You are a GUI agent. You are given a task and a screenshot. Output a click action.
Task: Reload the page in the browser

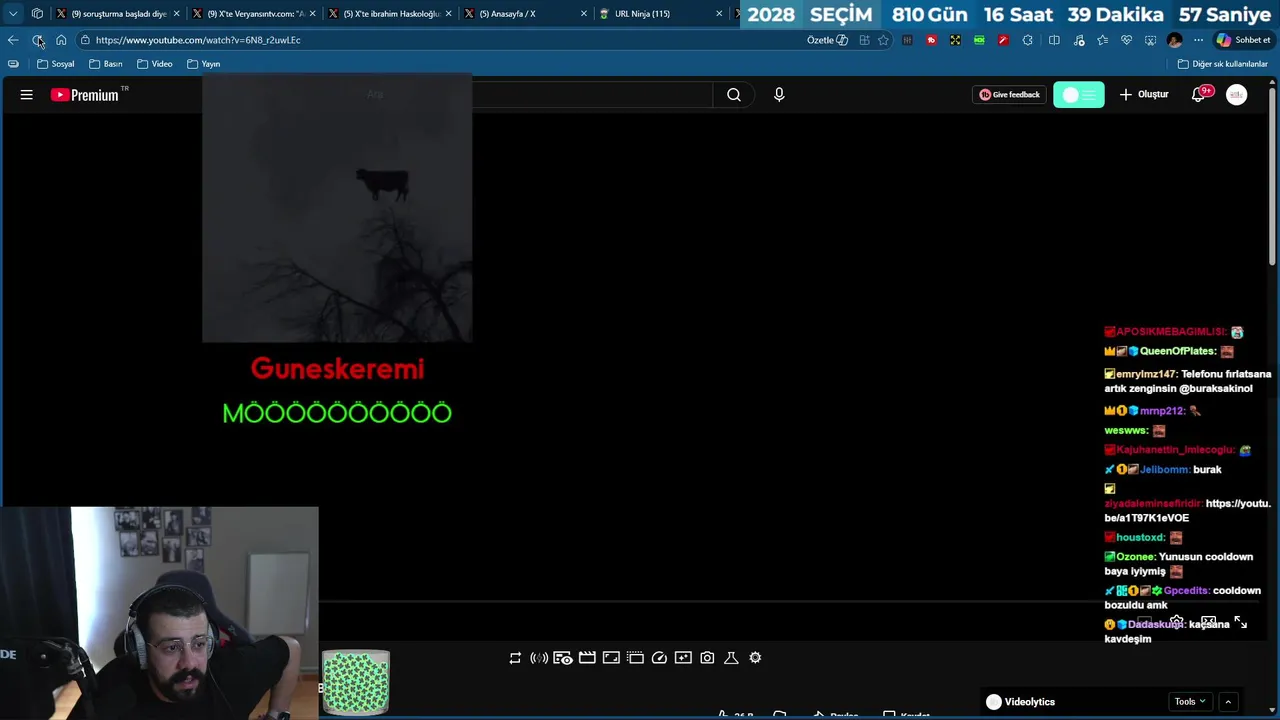point(37,40)
